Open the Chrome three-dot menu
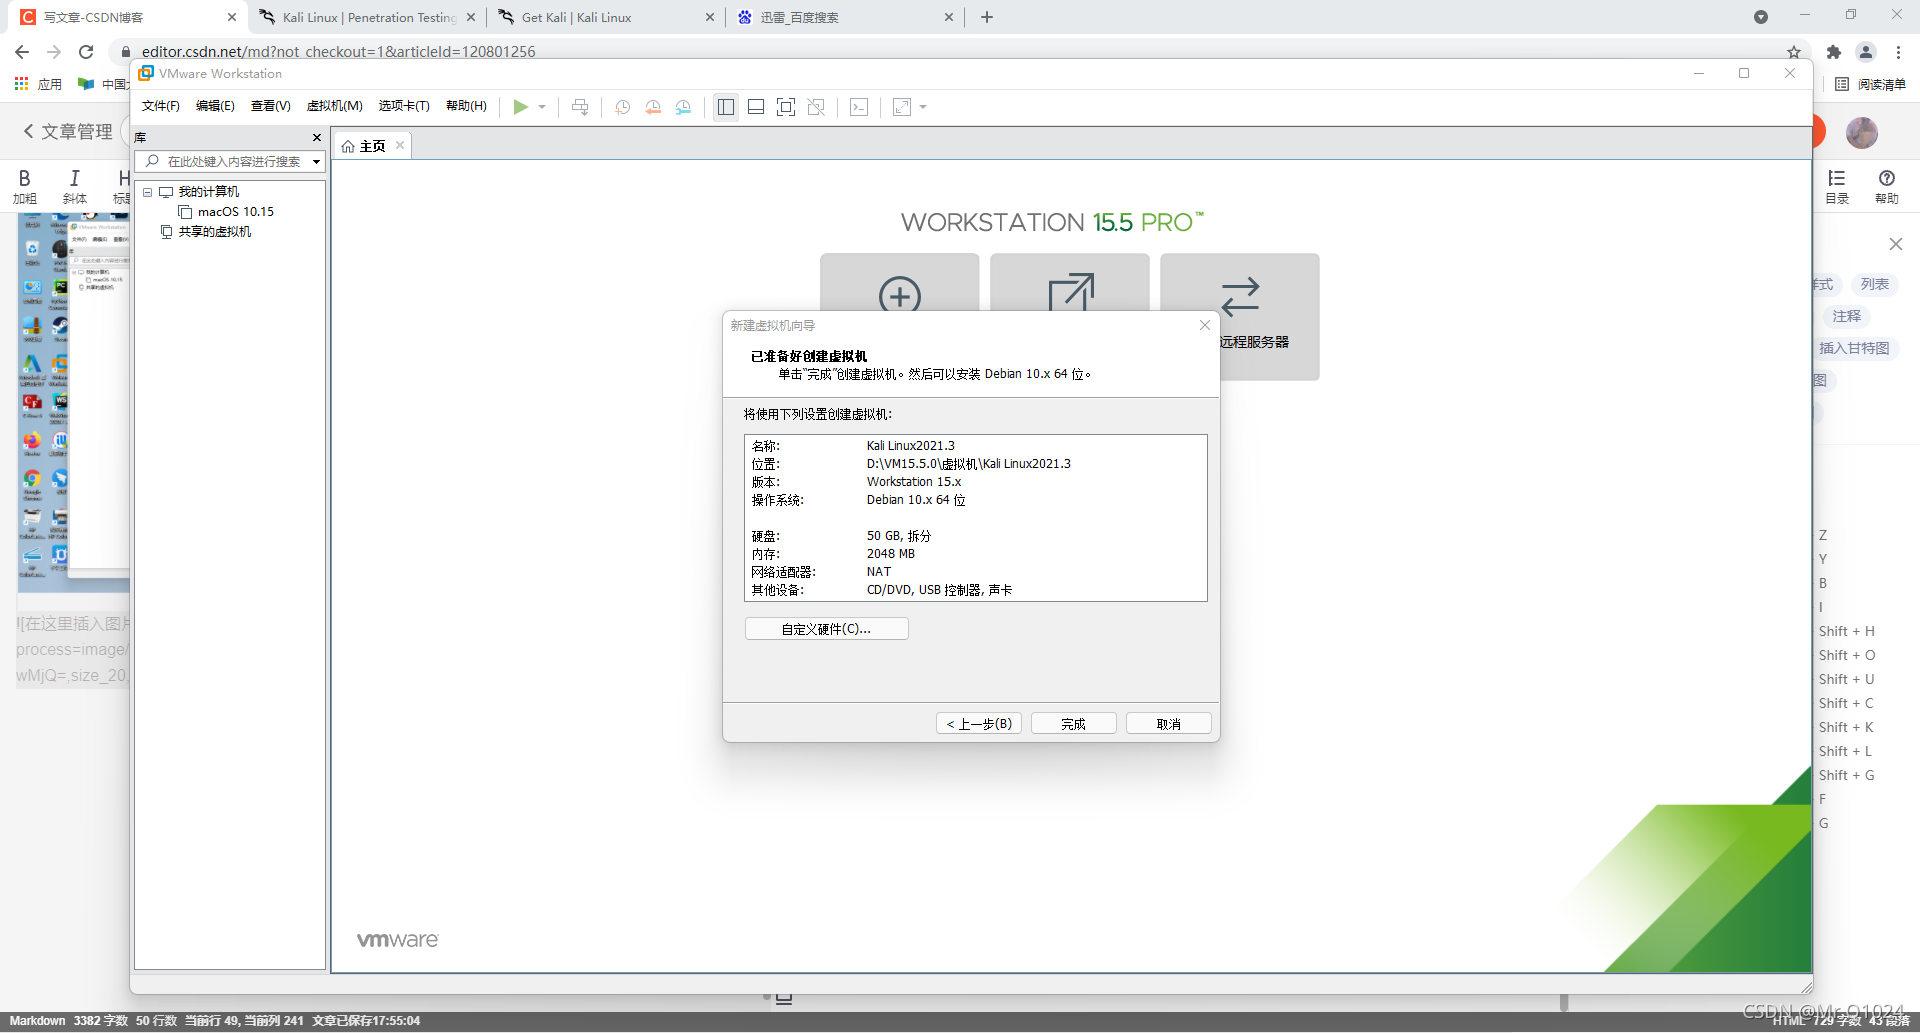 coord(1898,52)
